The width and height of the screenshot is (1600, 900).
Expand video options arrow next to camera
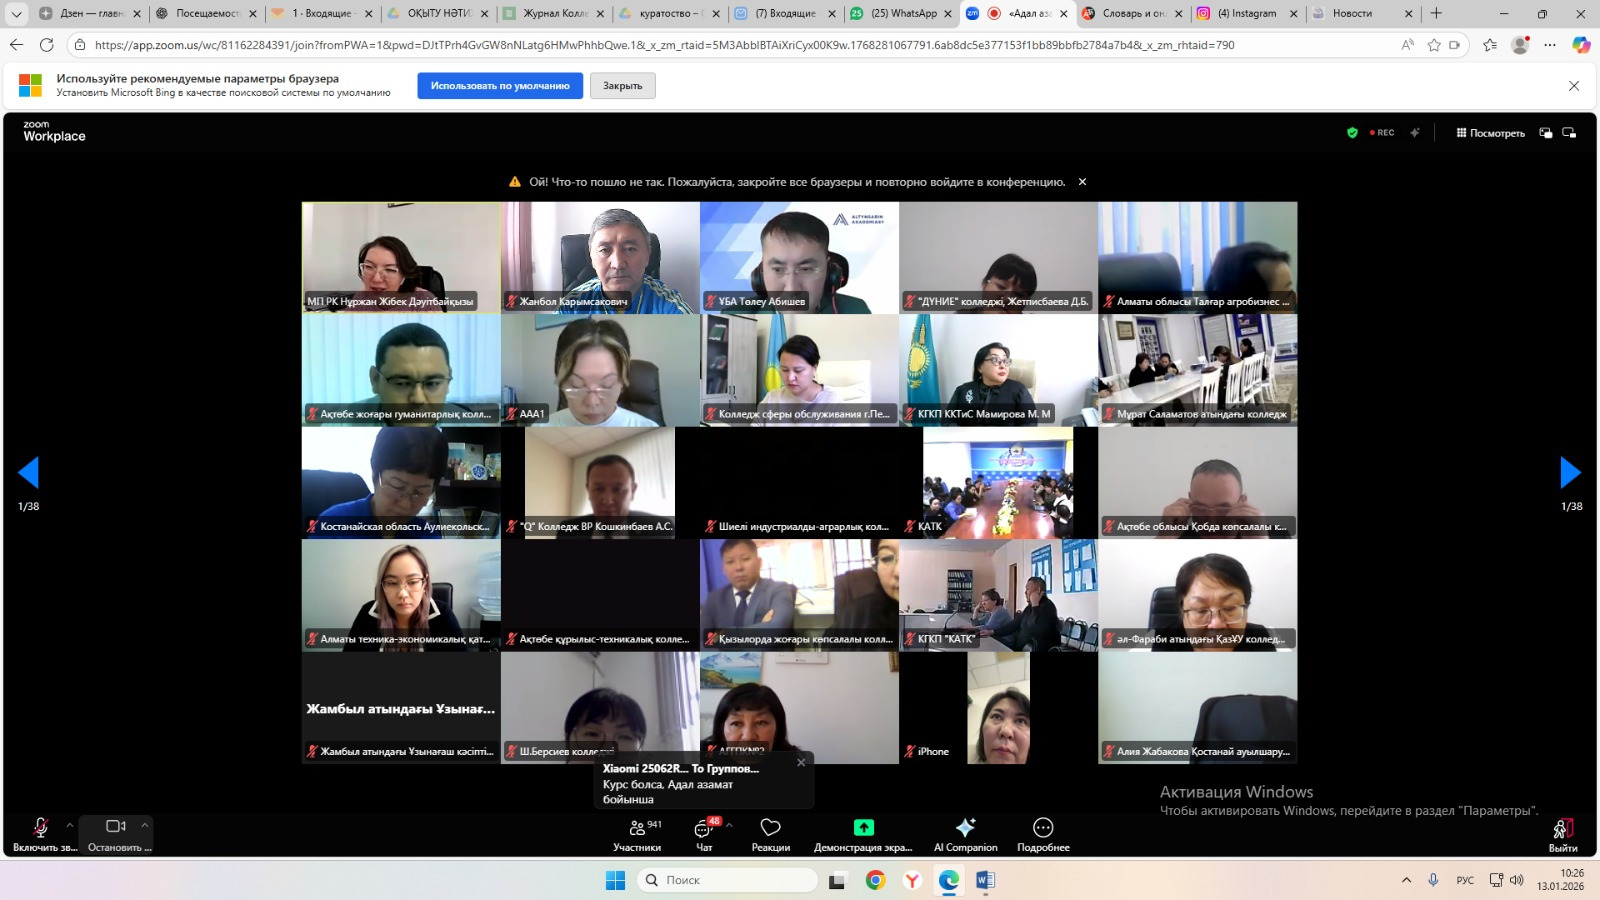click(x=145, y=825)
